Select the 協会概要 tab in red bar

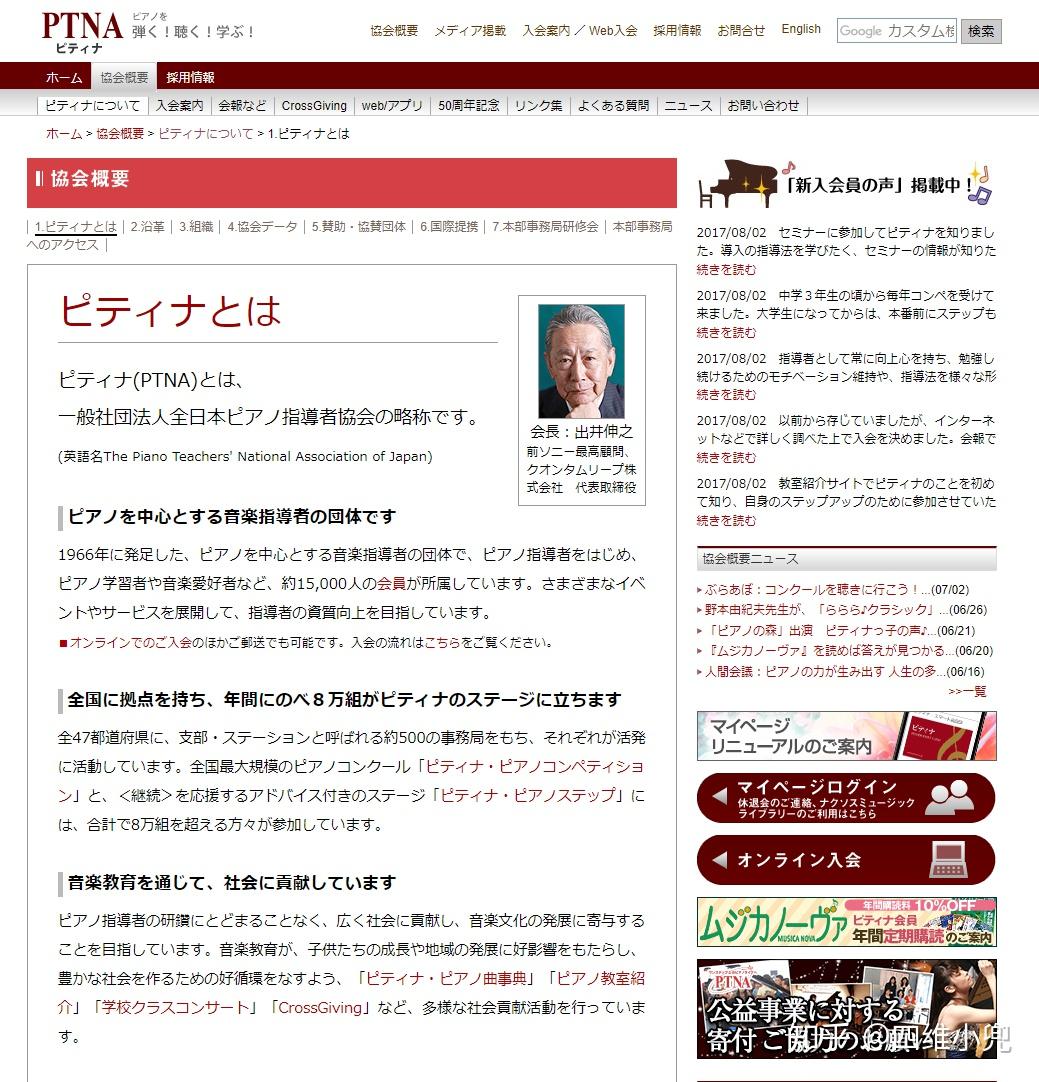(x=124, y=77)
